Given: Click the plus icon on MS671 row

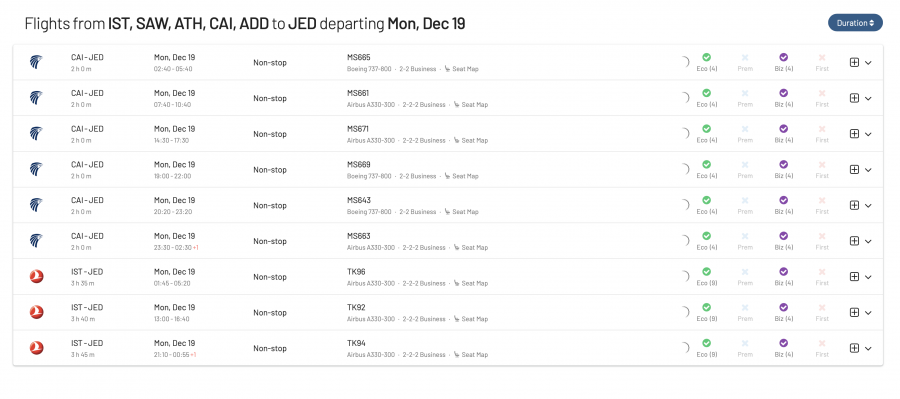Looking at the screenshot, I should (854, 134).
